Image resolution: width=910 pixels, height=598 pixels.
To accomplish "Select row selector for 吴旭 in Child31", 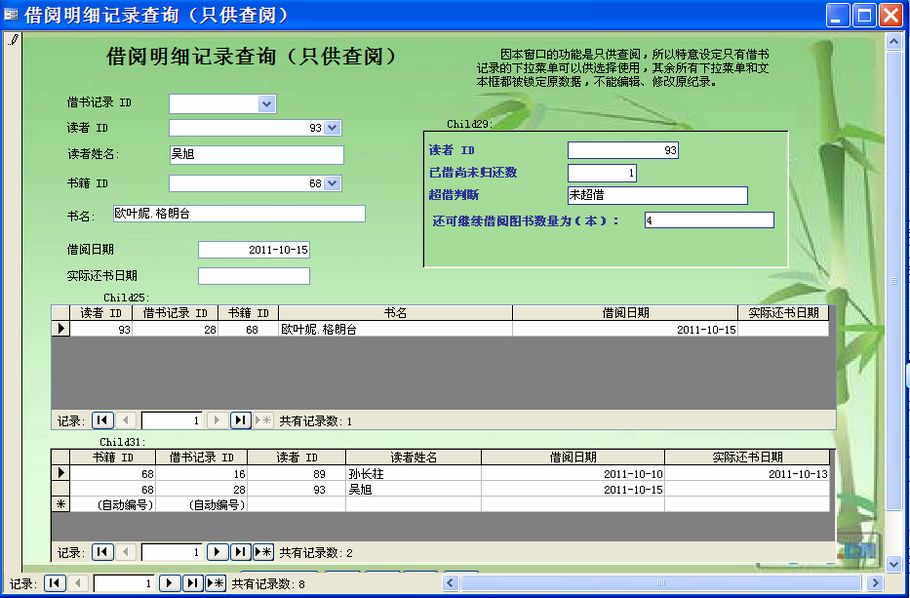I will [60, 489].
